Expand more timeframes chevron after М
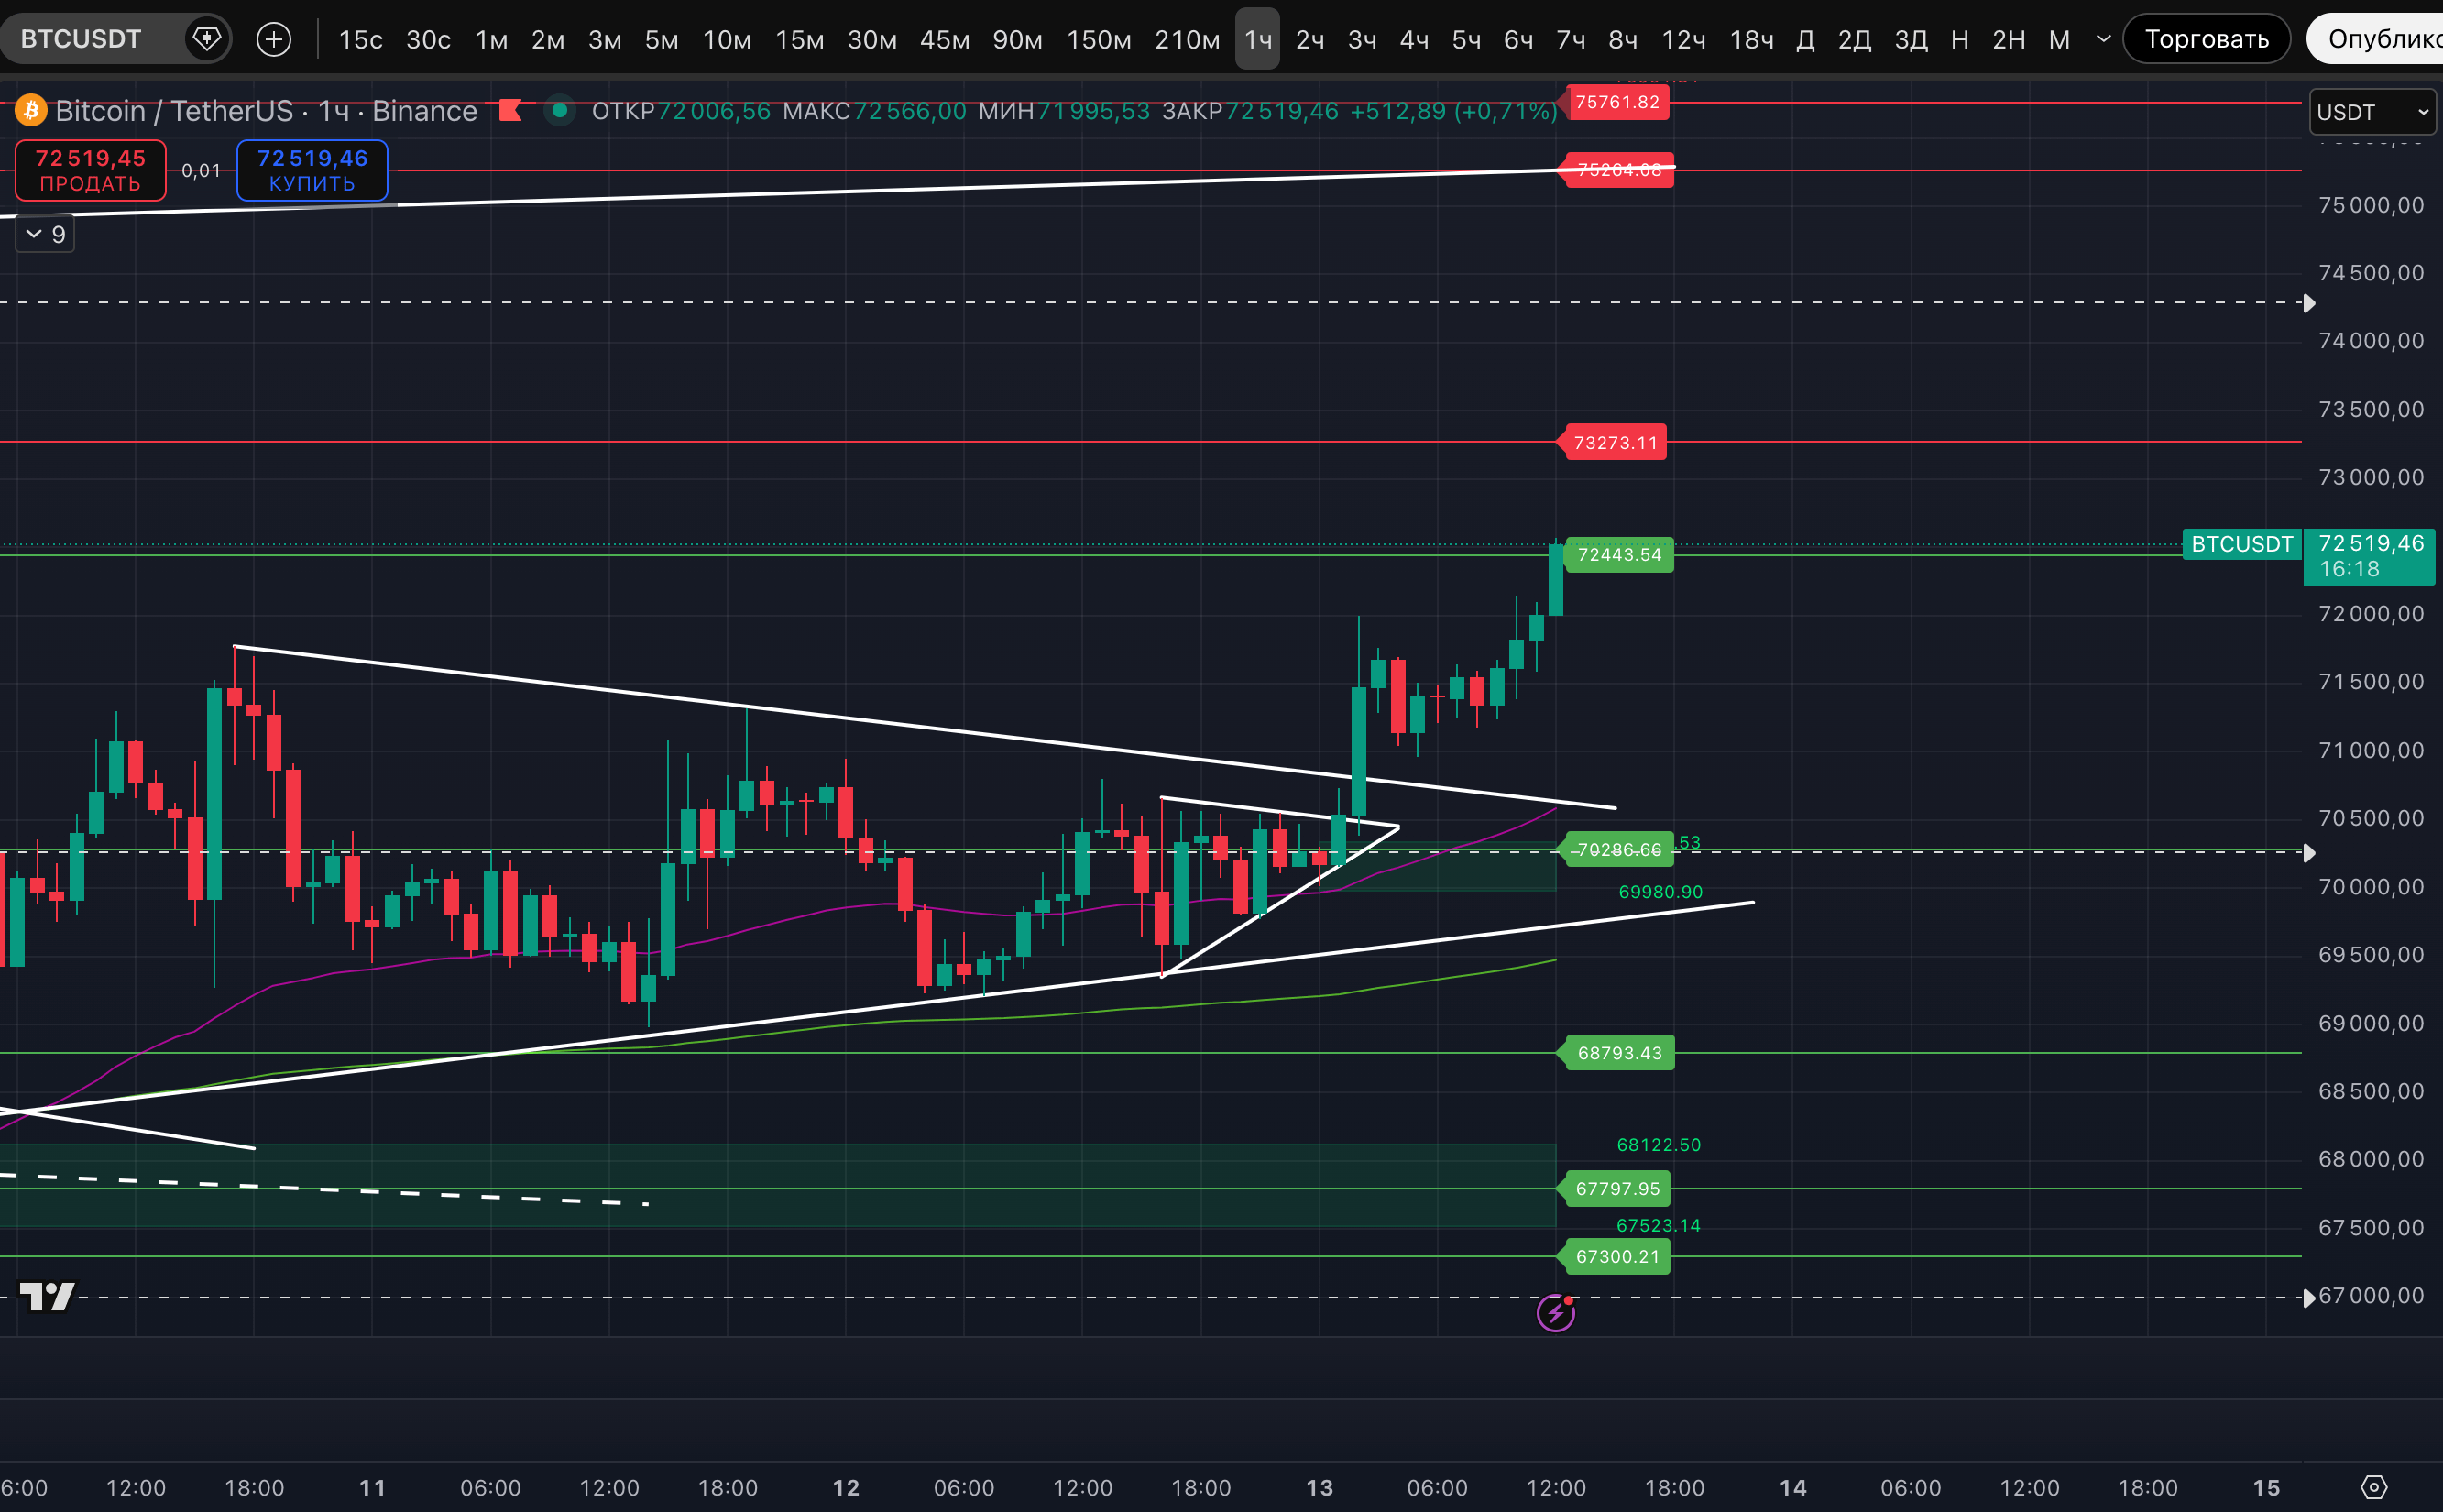2443x1512 pixels. point(2103,39)
